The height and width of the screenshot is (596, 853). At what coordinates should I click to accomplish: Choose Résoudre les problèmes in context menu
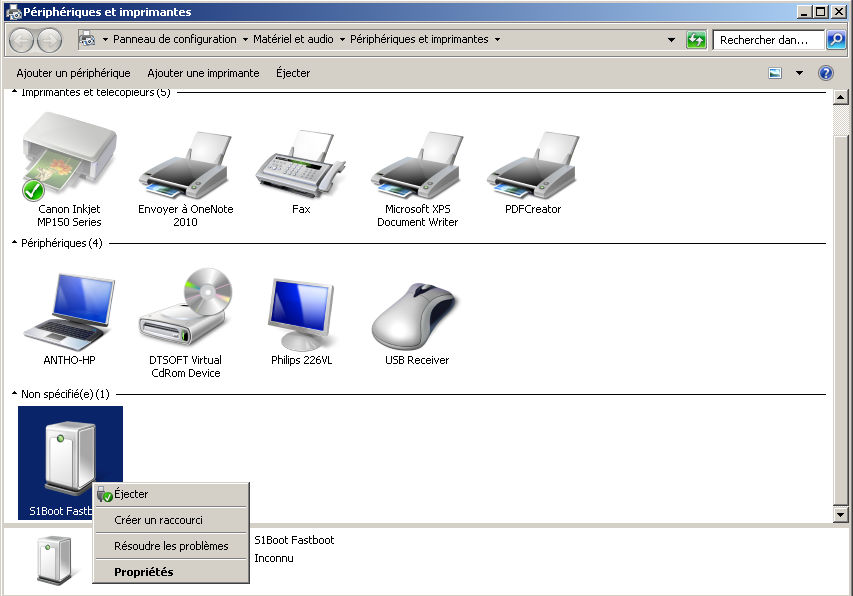[x=171, y=546]
